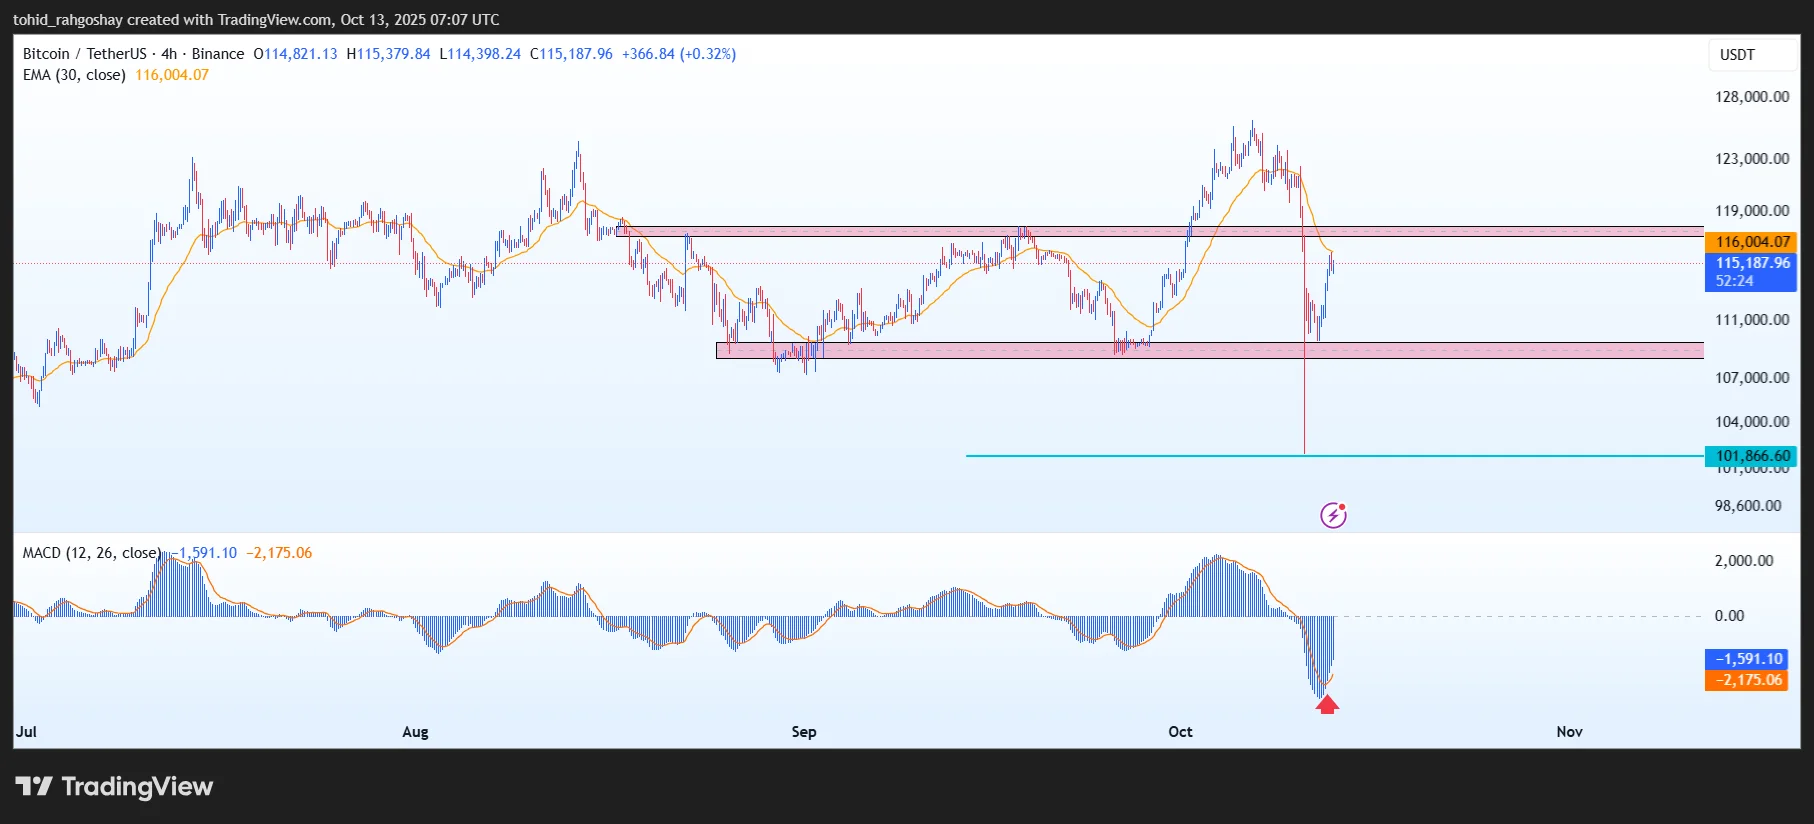Click the red up arrow below MACD
The height and width of the screenshot is (824, 1814).
(x=1327, y=705)
